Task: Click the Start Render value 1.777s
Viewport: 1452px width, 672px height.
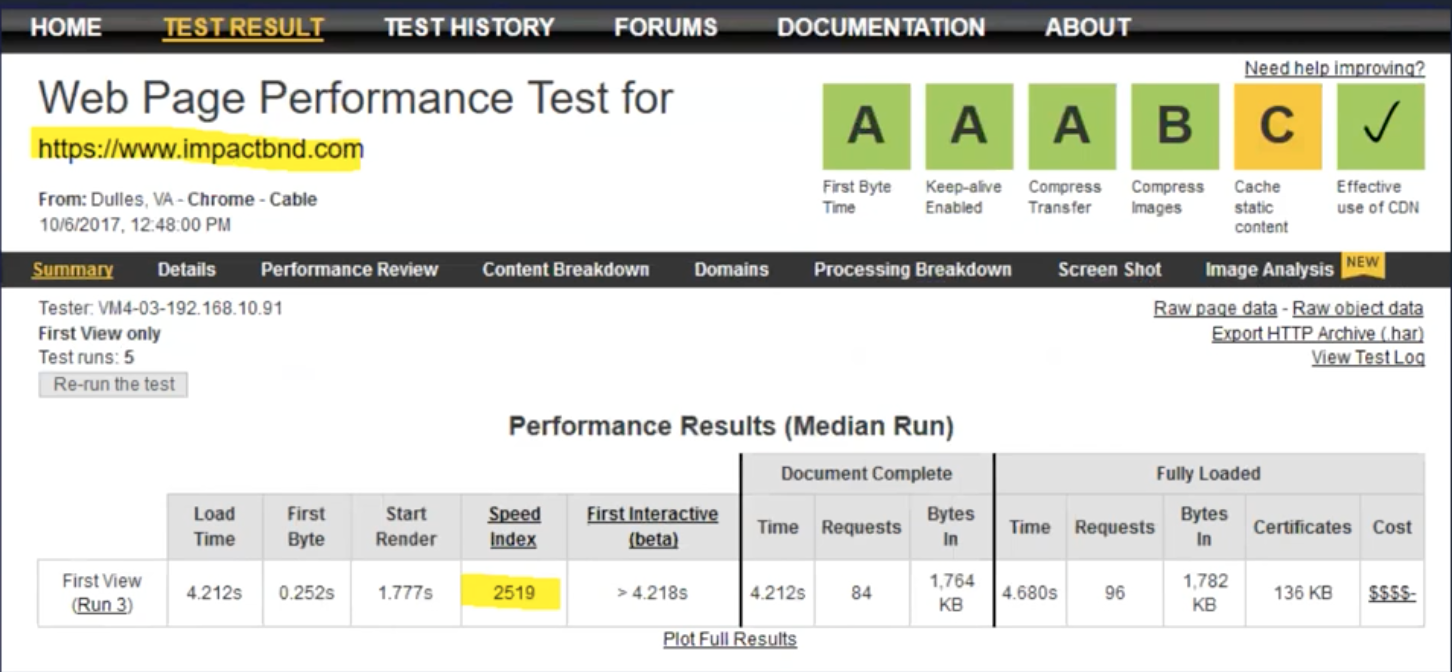Action: pyautogui.click(x=405, y=593)
